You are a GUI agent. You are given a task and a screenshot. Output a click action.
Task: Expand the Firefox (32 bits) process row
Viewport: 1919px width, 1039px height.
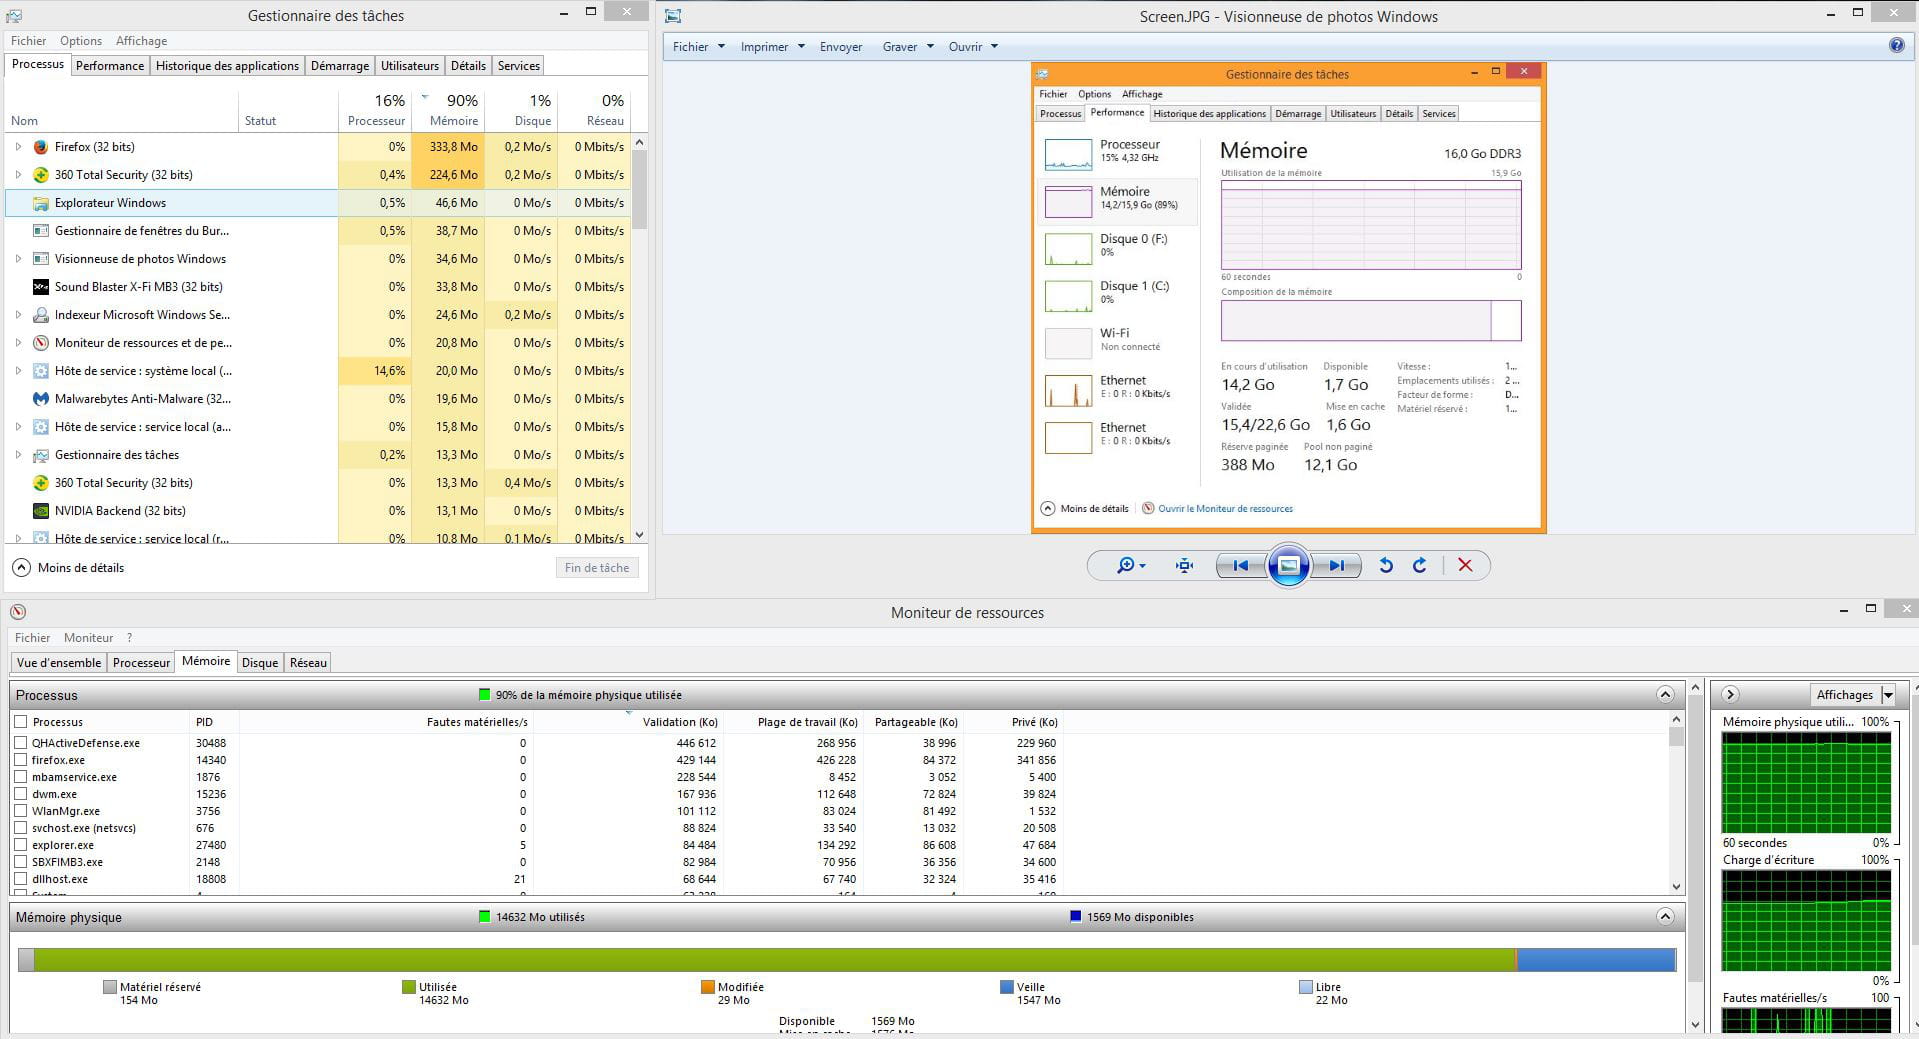(x=18, y=147)
